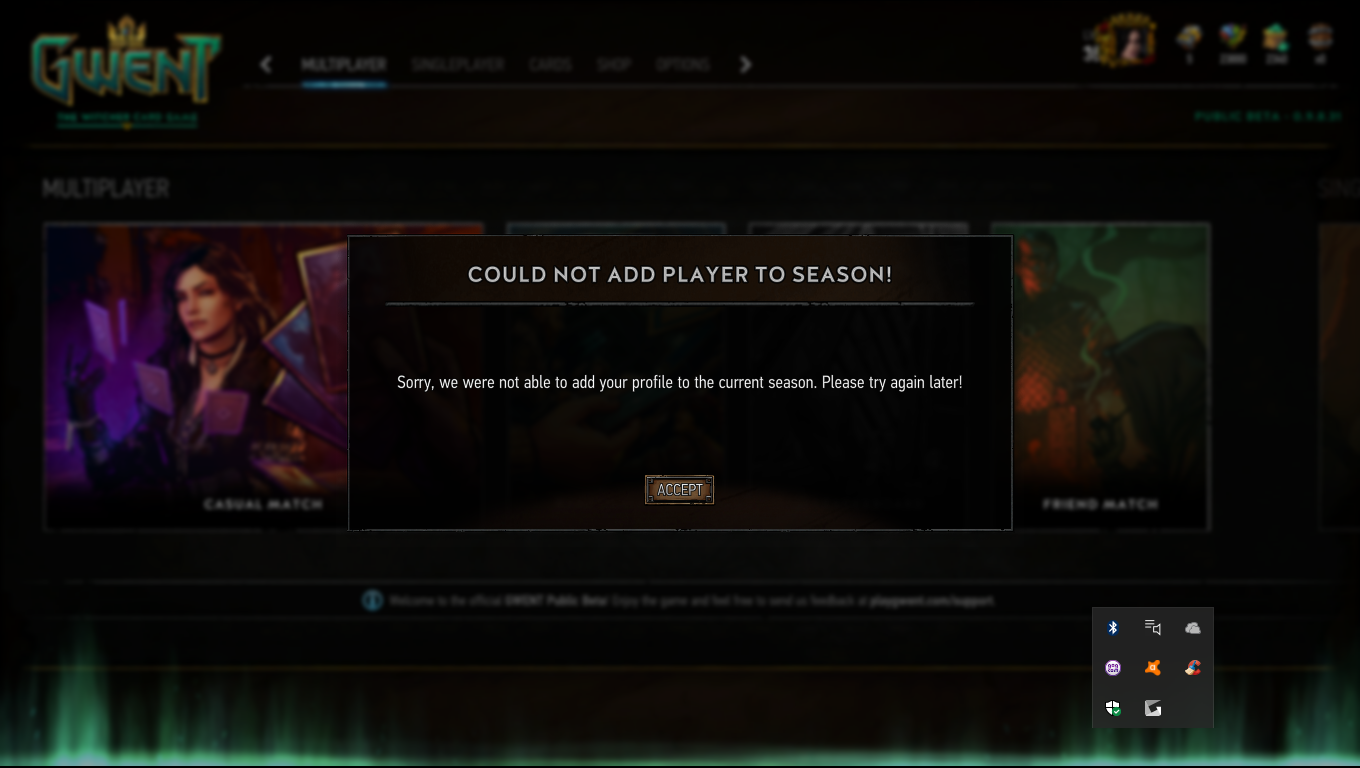This screenshot has width=1360, height=768.
Task: Open the GOG Galaxy tray icon
Action: coord(1113,668)
